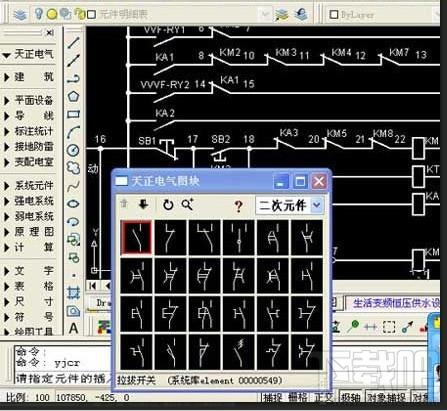Click the next page down arrow button
The width and height of the screenshot is (447, 411).
[x=144, y=204]
